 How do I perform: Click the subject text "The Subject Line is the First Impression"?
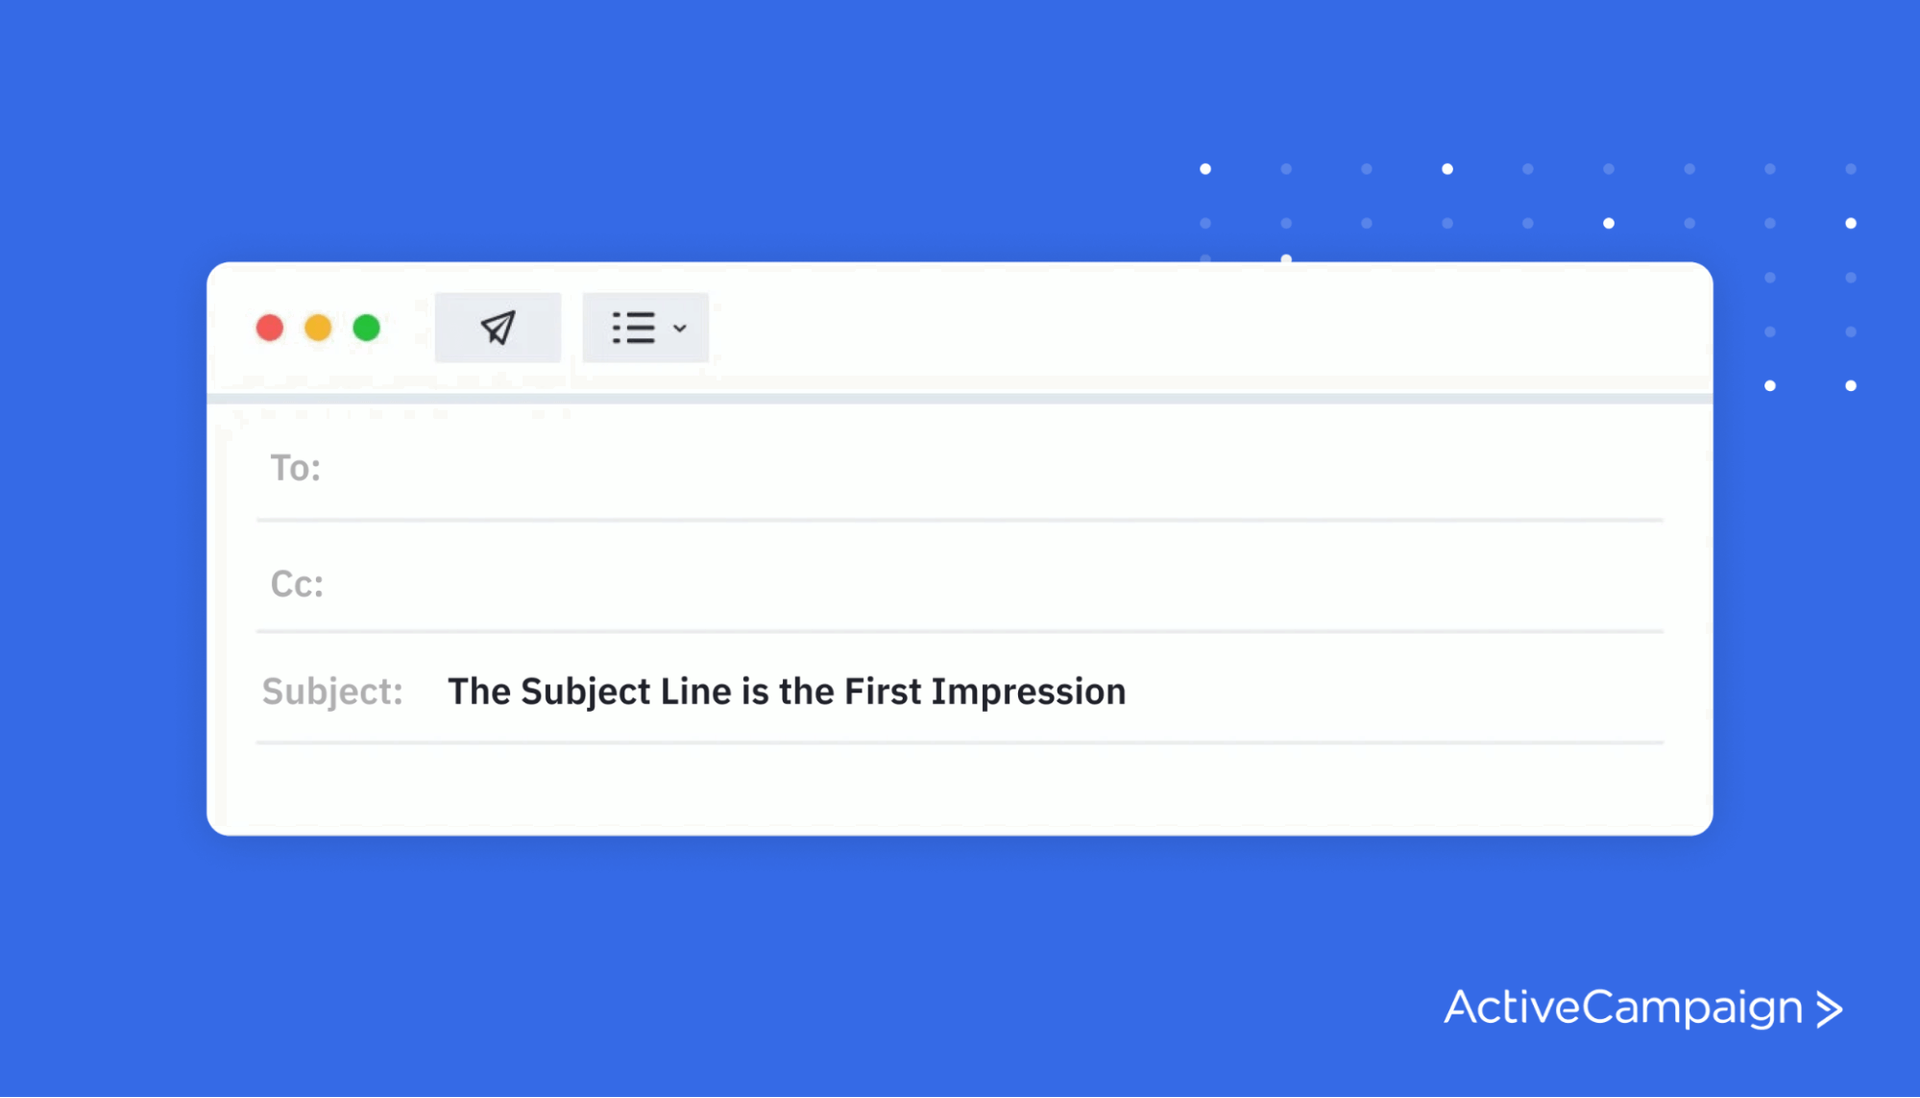tap(786, 691)
